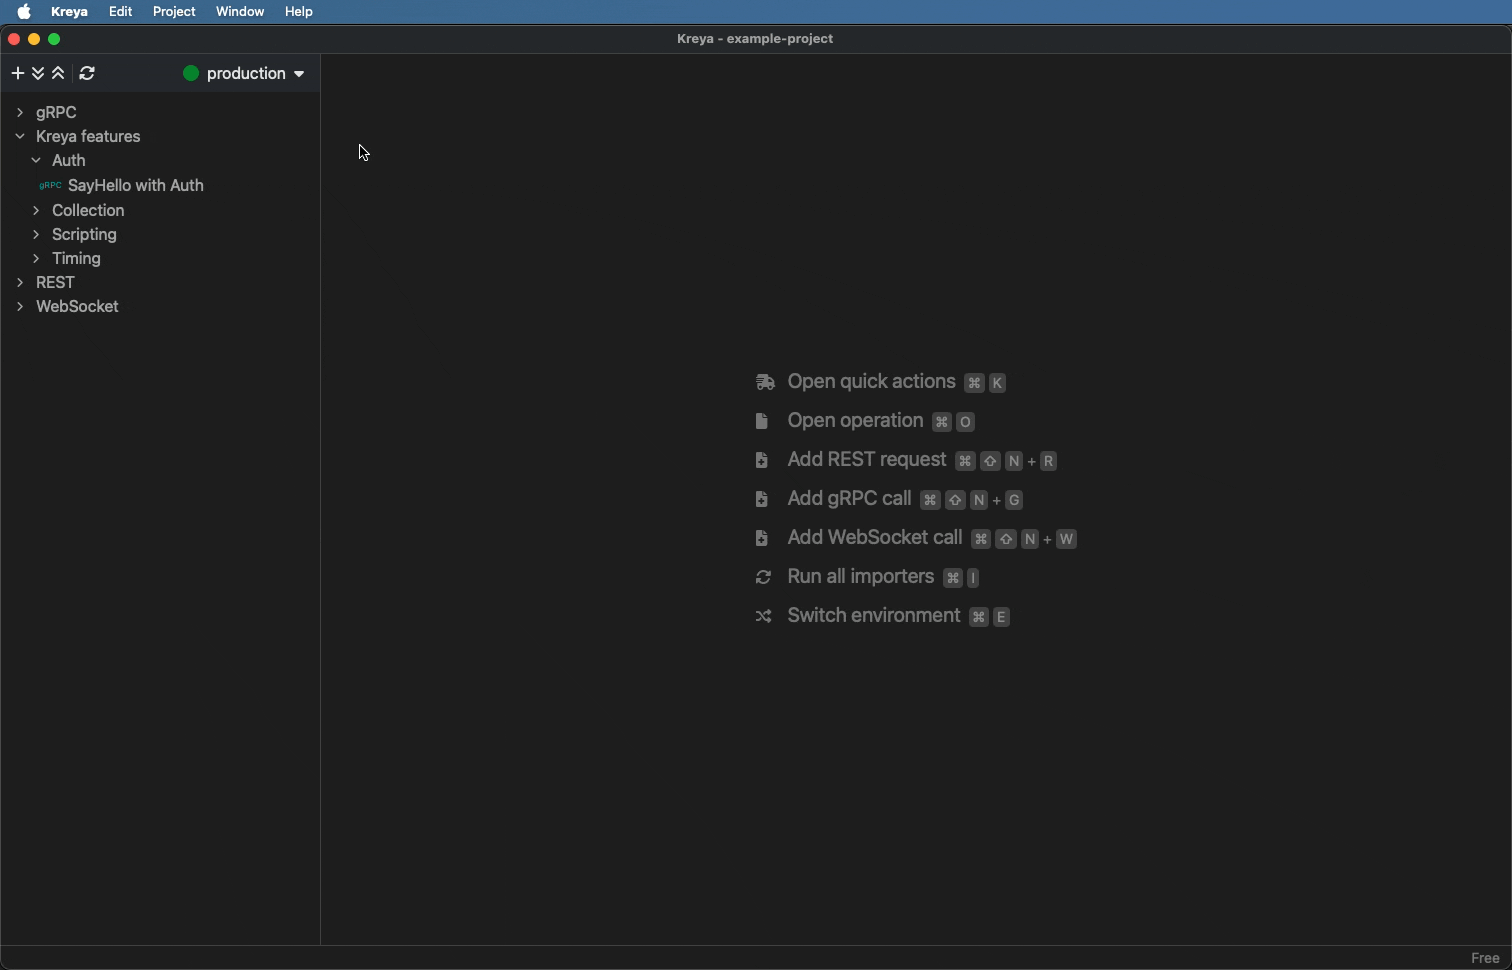
Task: Expand the Scripting folder
Action: 36,234
